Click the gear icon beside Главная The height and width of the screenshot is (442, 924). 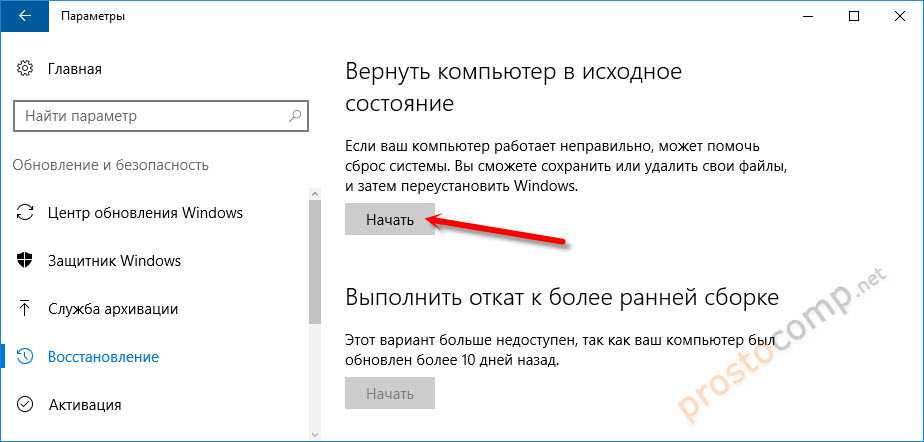point(25,69)
